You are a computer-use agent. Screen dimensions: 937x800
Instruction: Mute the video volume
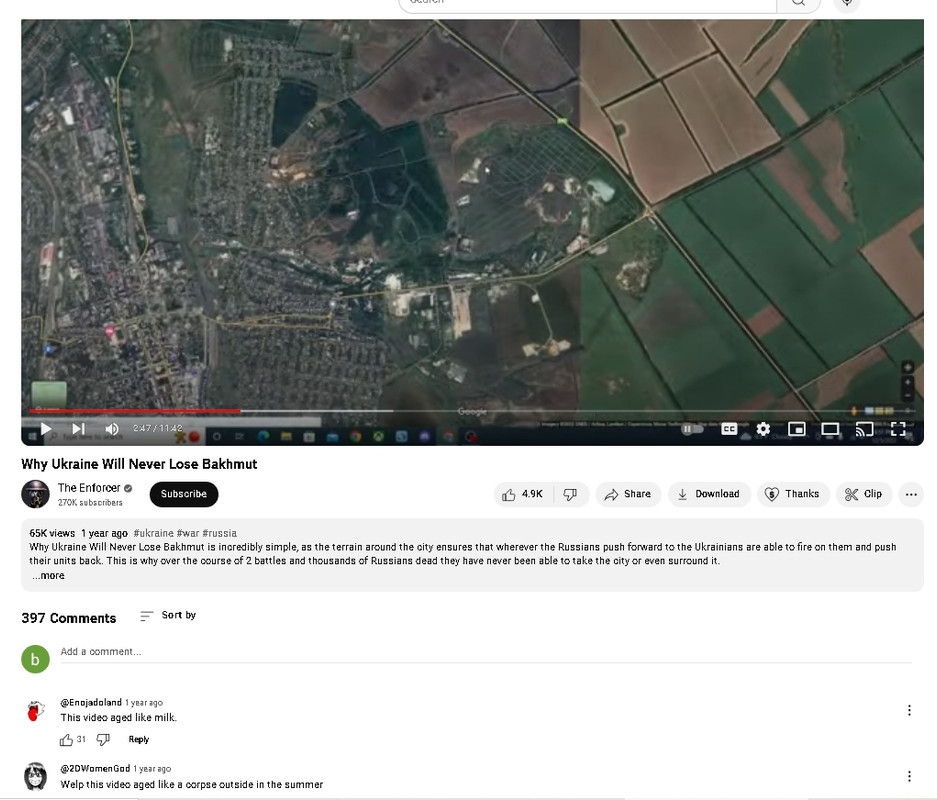(x=112, y=429)
